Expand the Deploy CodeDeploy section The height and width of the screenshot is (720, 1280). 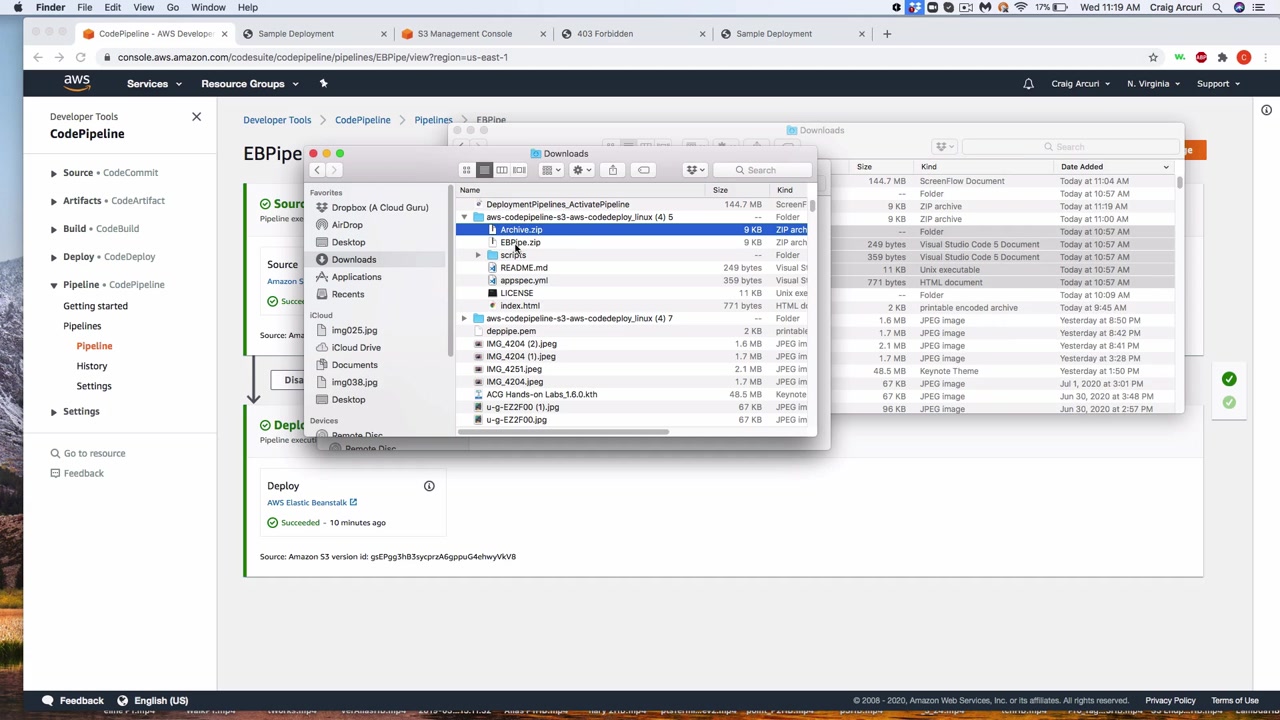(54, 257)
